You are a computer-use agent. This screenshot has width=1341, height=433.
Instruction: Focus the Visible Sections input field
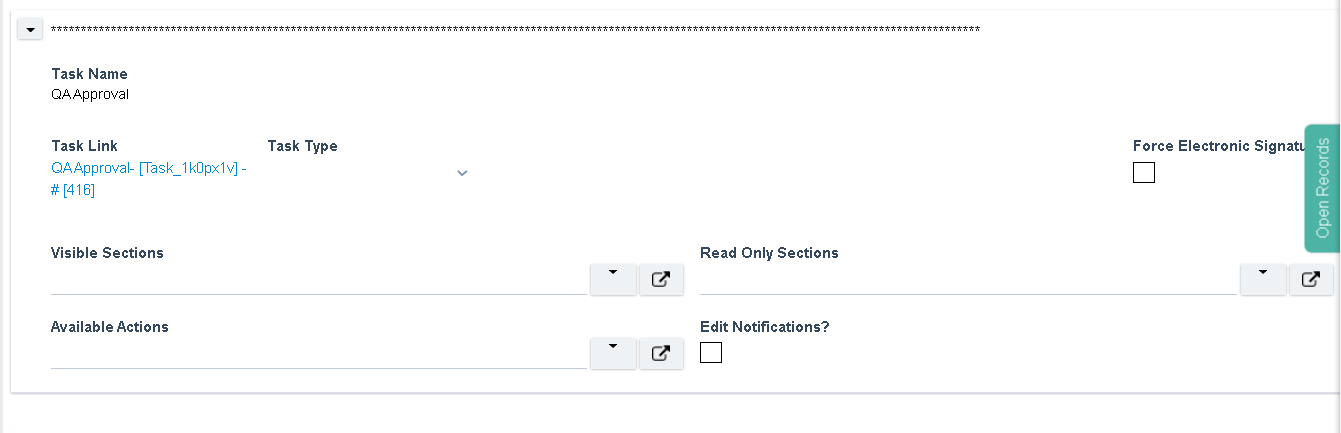[319, 281]
